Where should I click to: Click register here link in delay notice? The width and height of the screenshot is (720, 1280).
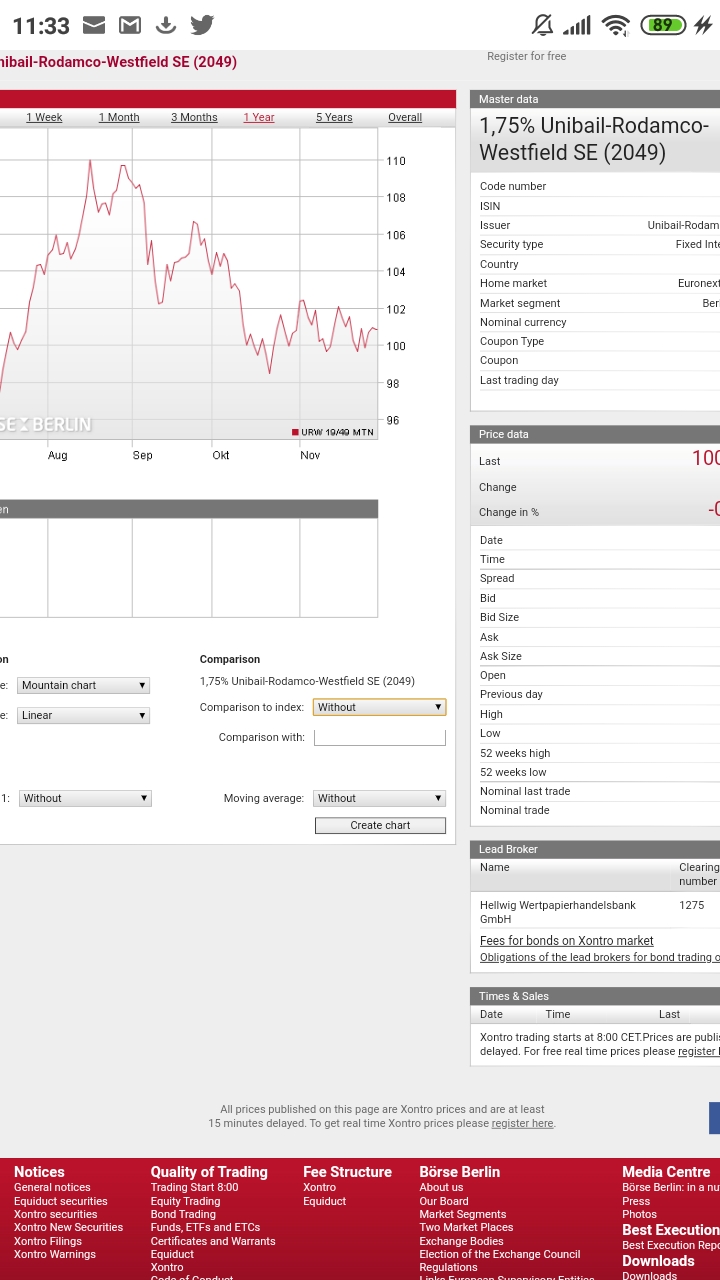coord(522,1123)
